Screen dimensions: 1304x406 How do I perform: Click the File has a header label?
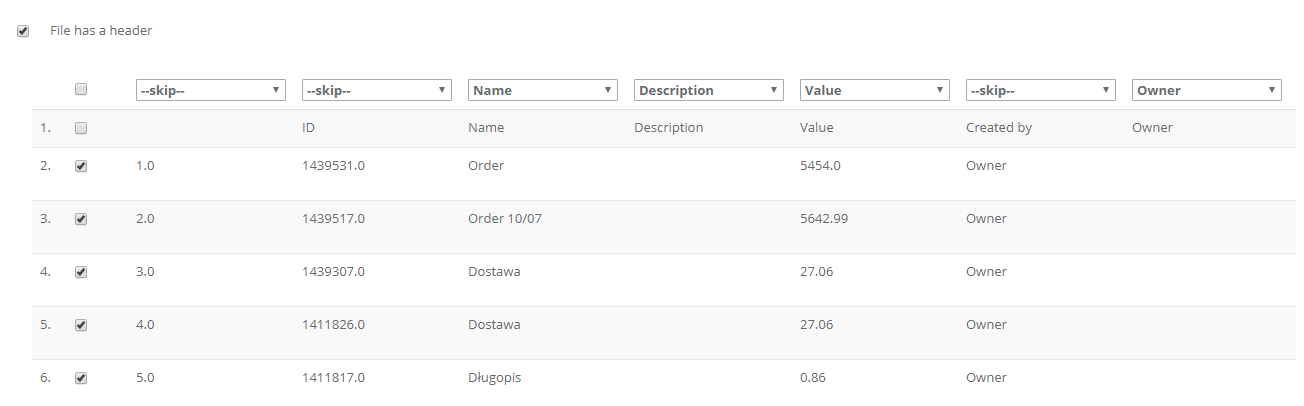[x=101, y=31]
